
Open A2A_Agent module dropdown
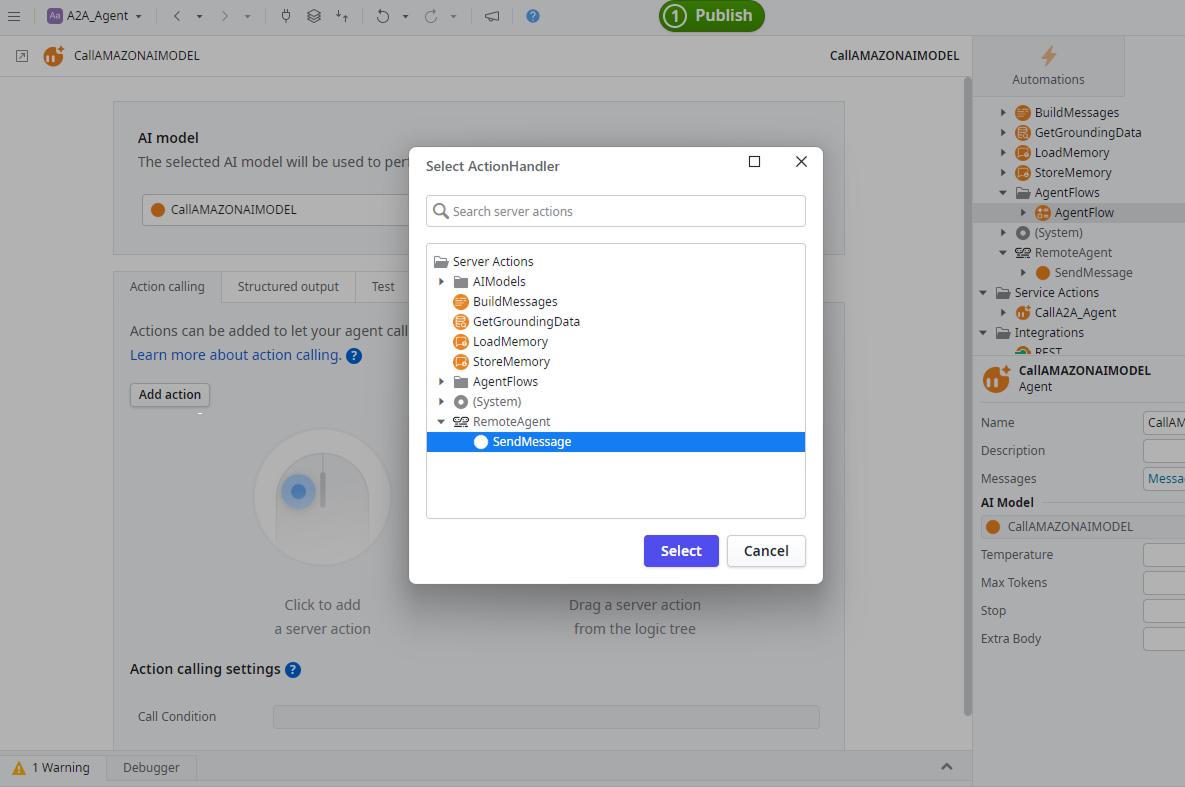point(95,16)
